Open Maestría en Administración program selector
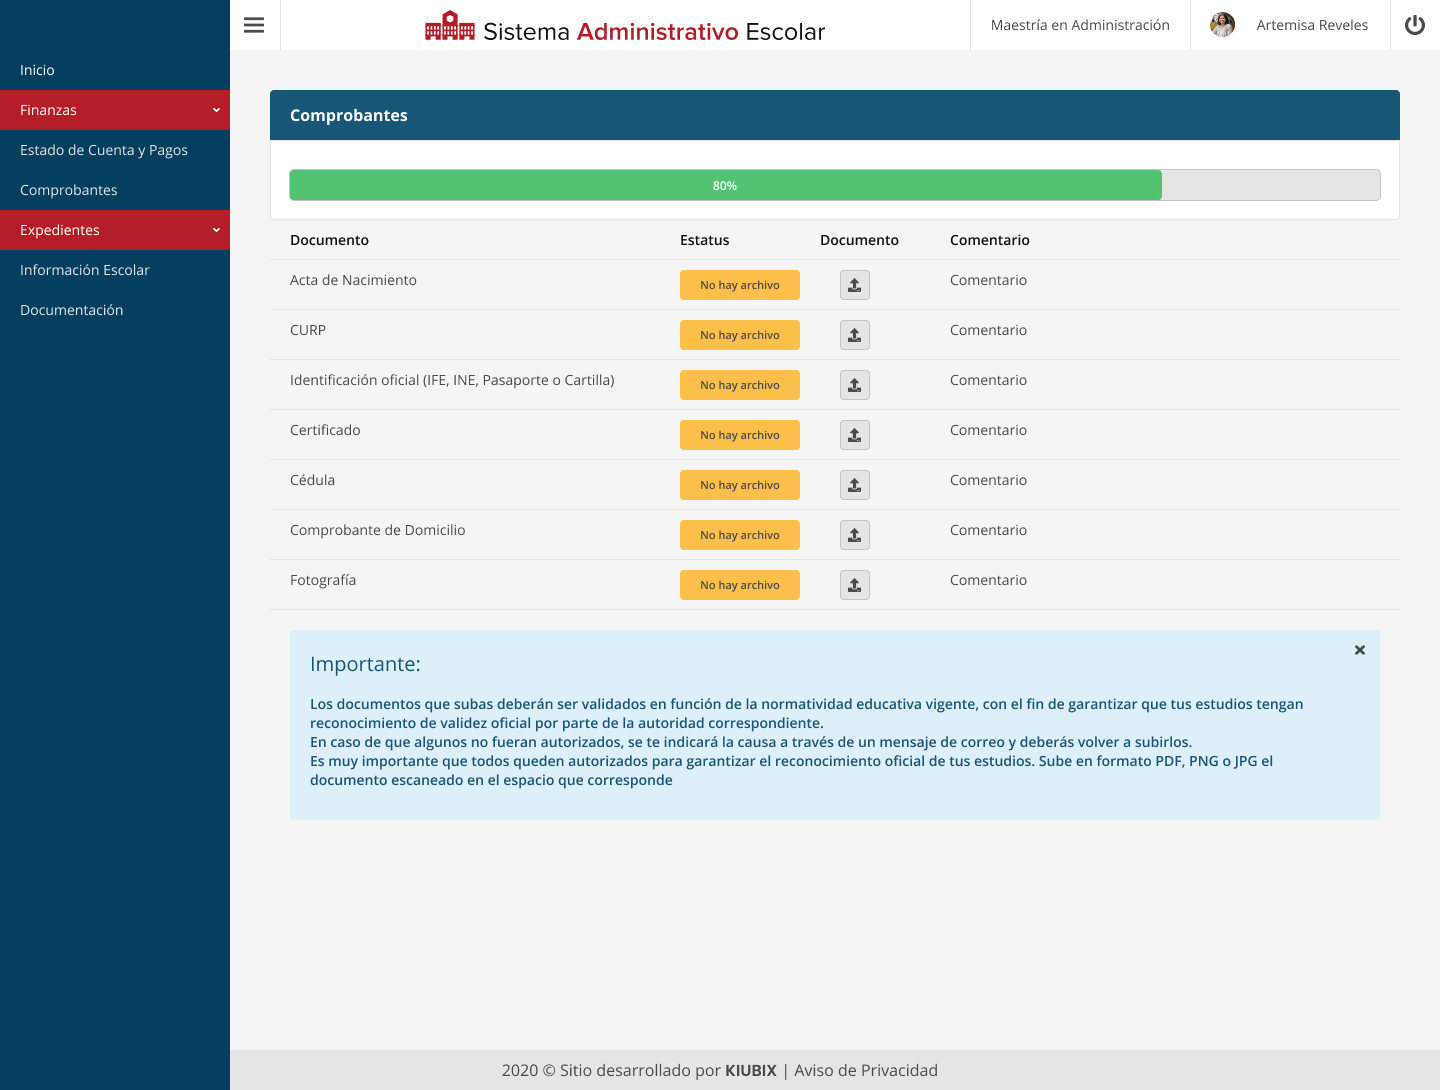The height and width of the screenshot is (1090, 1440). click(x=1080, y=25)
